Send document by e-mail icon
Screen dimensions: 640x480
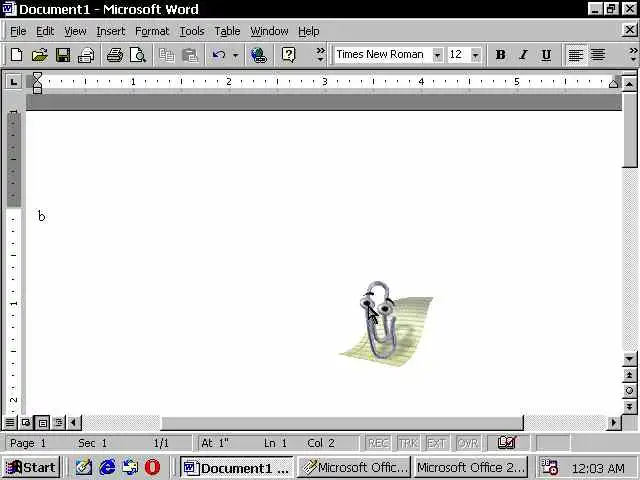point(86,55)
